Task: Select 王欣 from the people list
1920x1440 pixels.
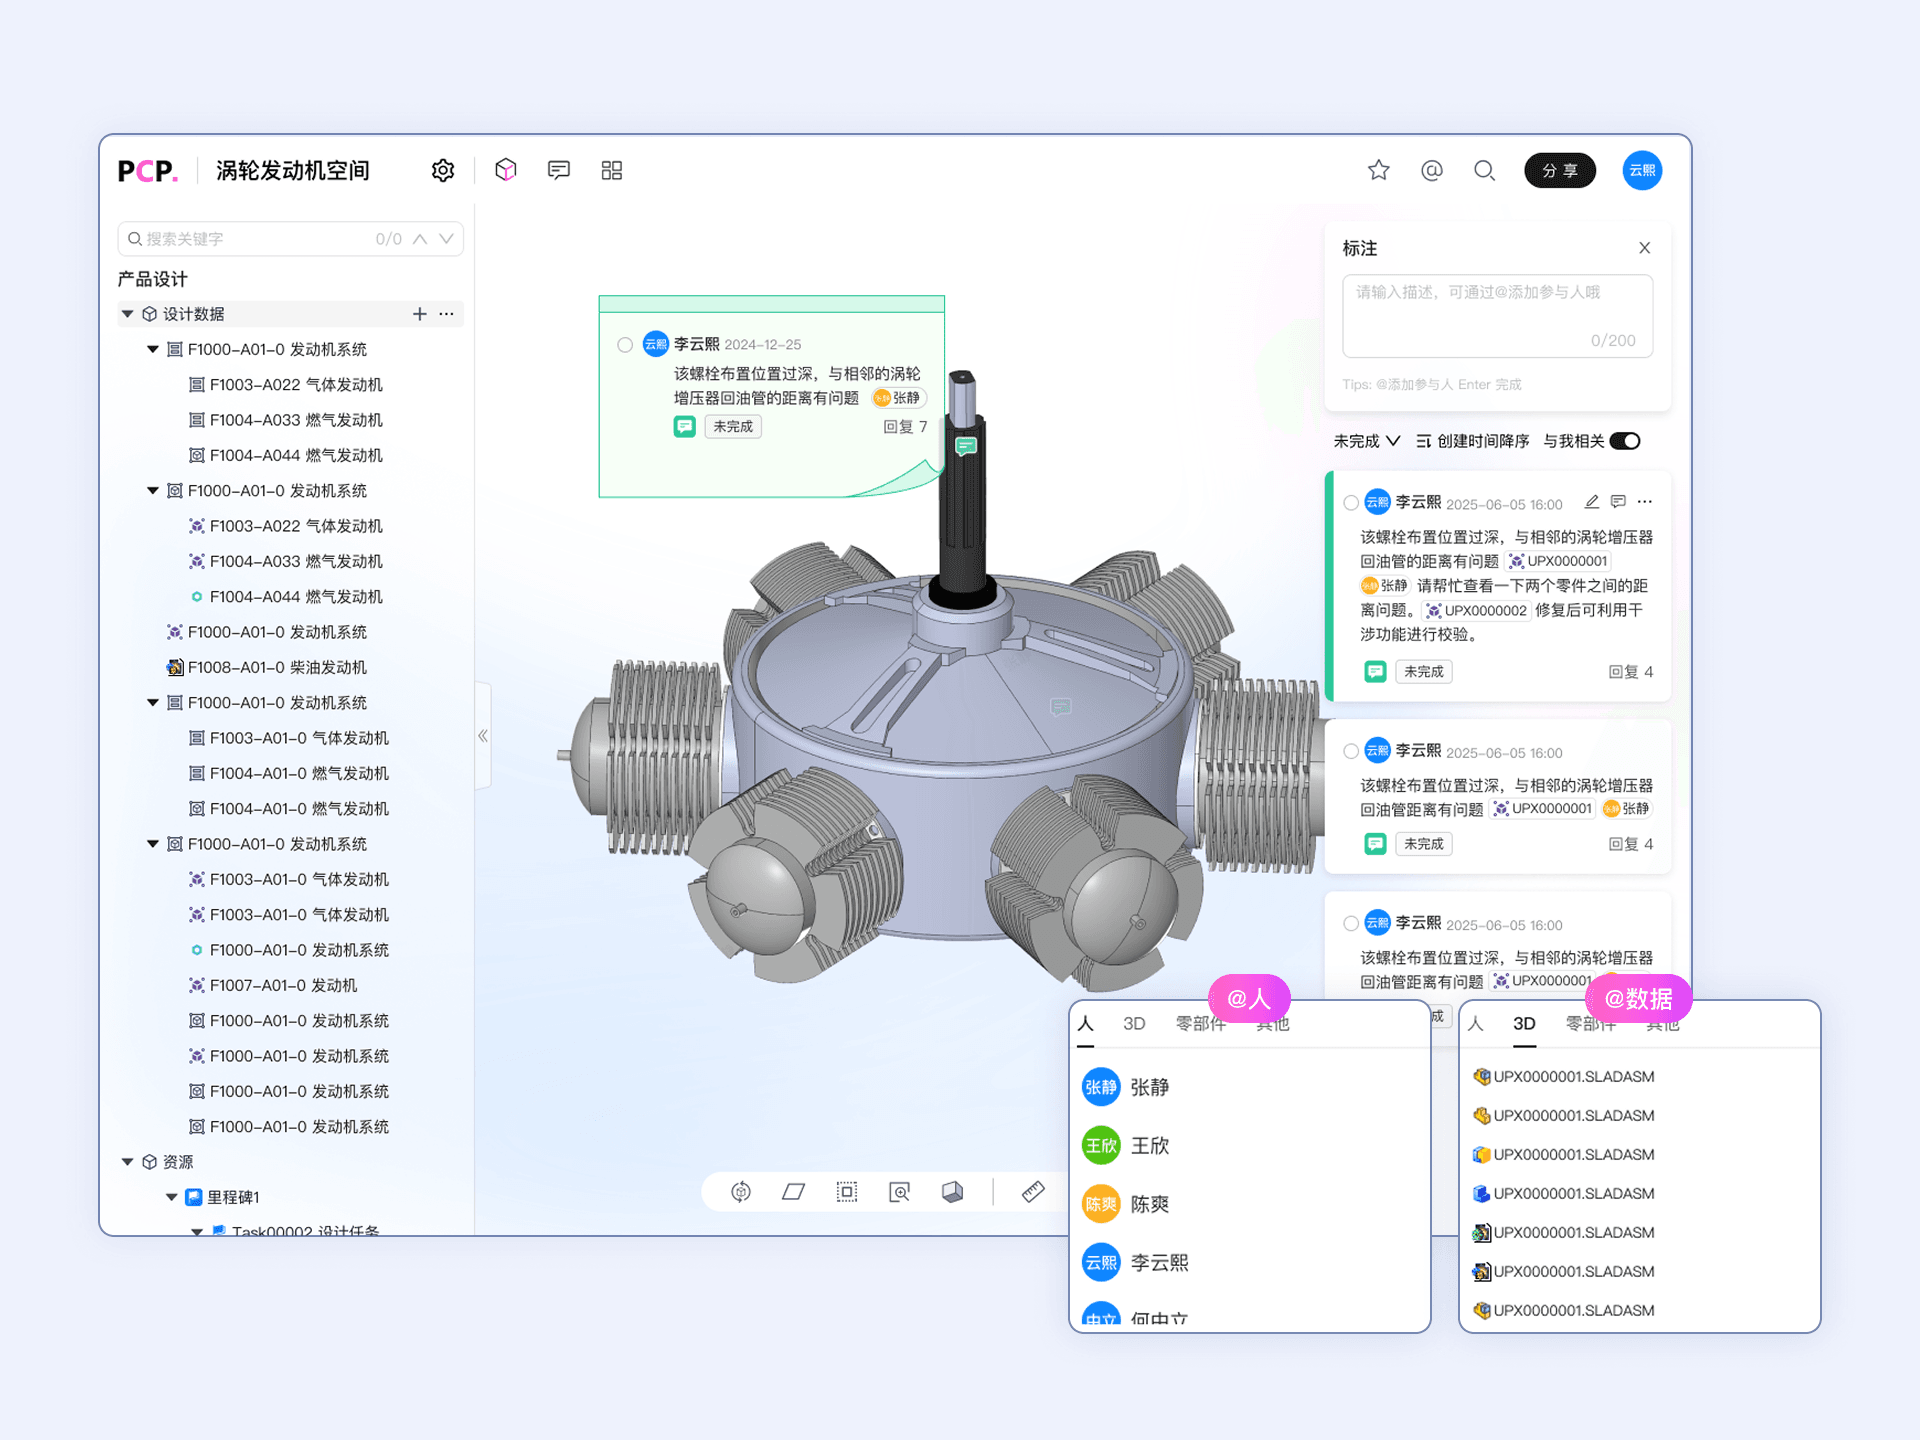Action: coord(1149,1146)
